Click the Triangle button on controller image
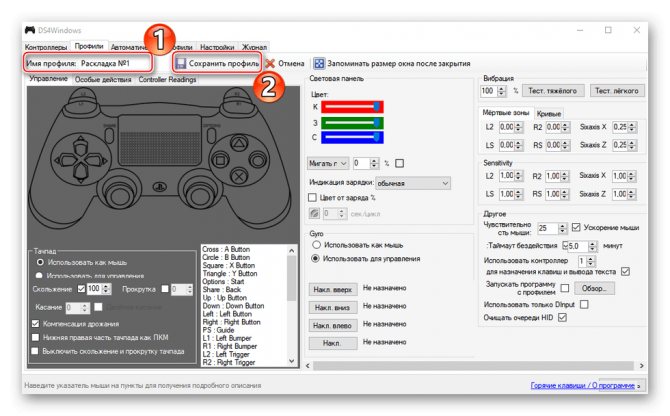670x416 pixels. [239, 143]
